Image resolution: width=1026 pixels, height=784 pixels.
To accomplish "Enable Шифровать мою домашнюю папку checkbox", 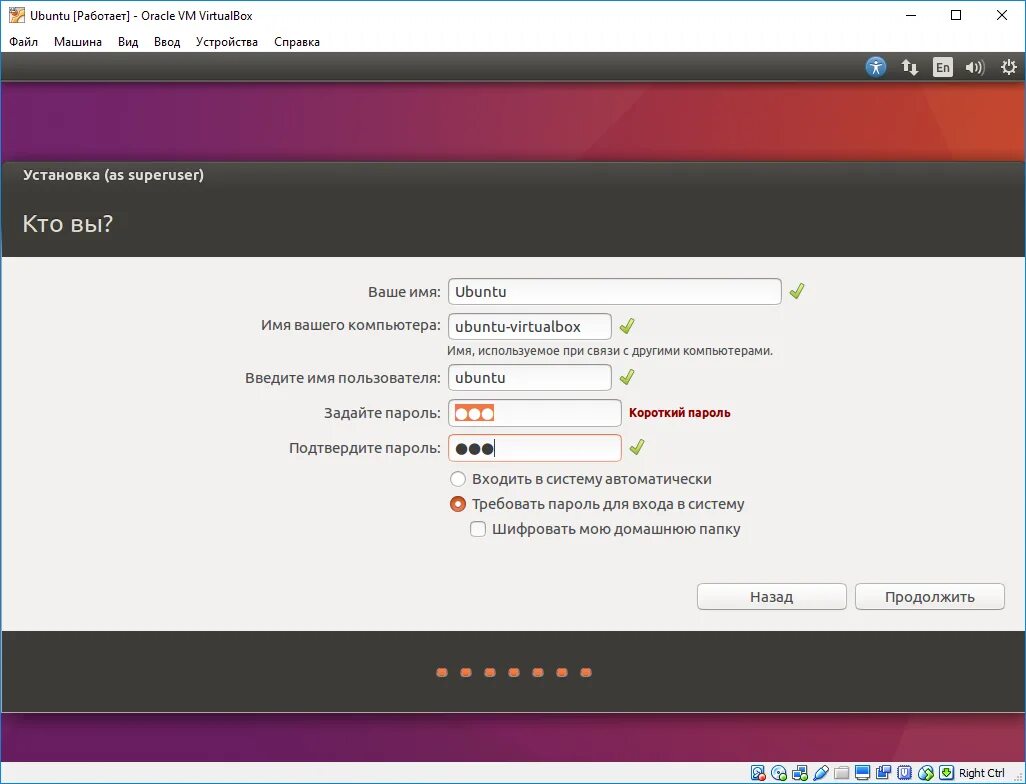I will 478,529.
